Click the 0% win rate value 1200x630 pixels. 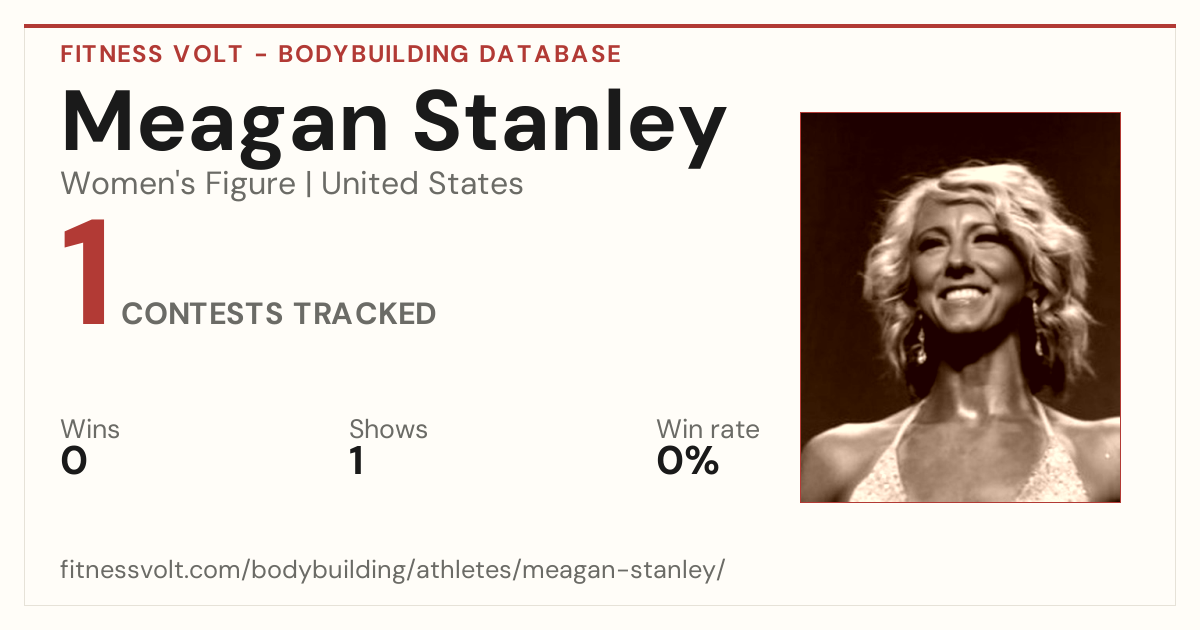click(x=688, y=461)
